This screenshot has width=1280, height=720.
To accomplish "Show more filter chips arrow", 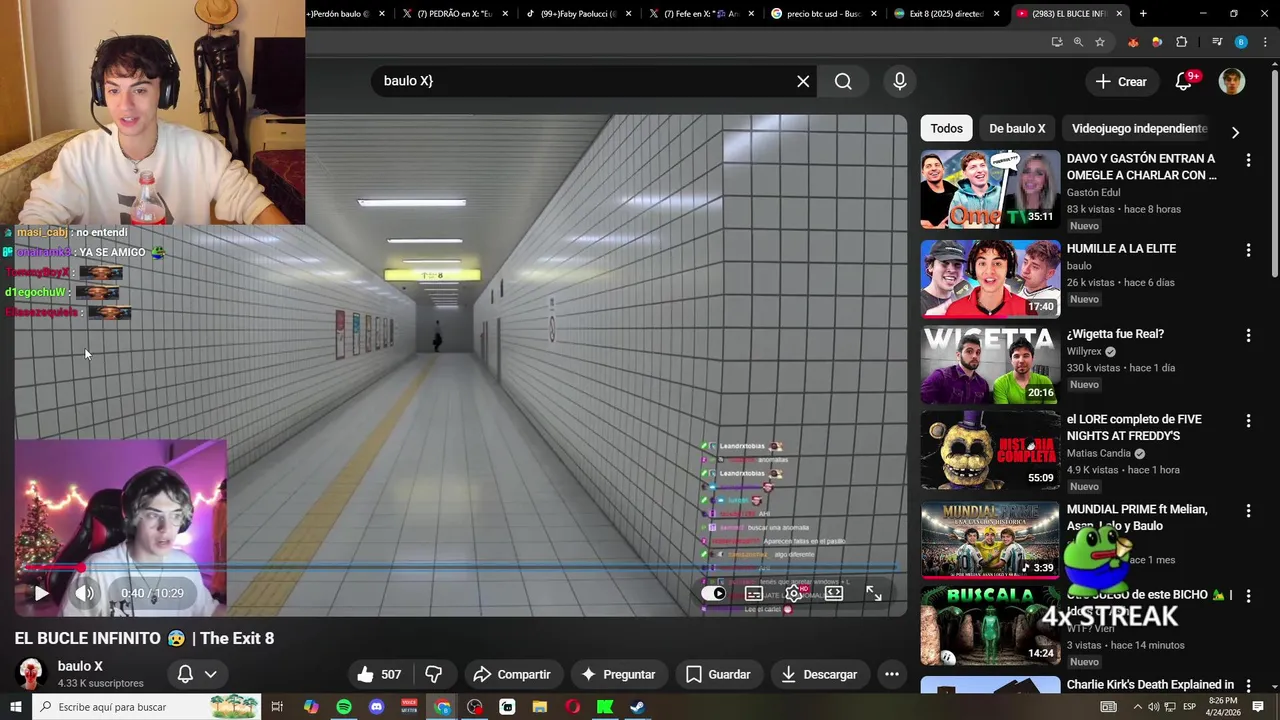I will (x=1235, y=132).
